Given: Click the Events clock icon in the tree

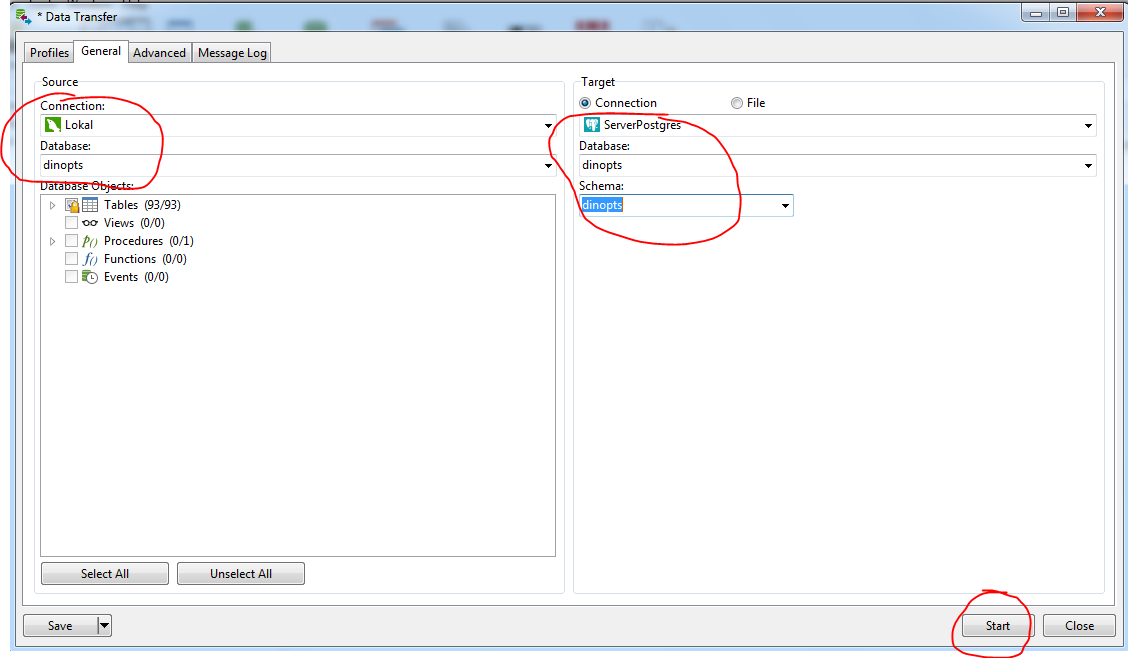Looking at the screenshot, I should coord(88,277).
